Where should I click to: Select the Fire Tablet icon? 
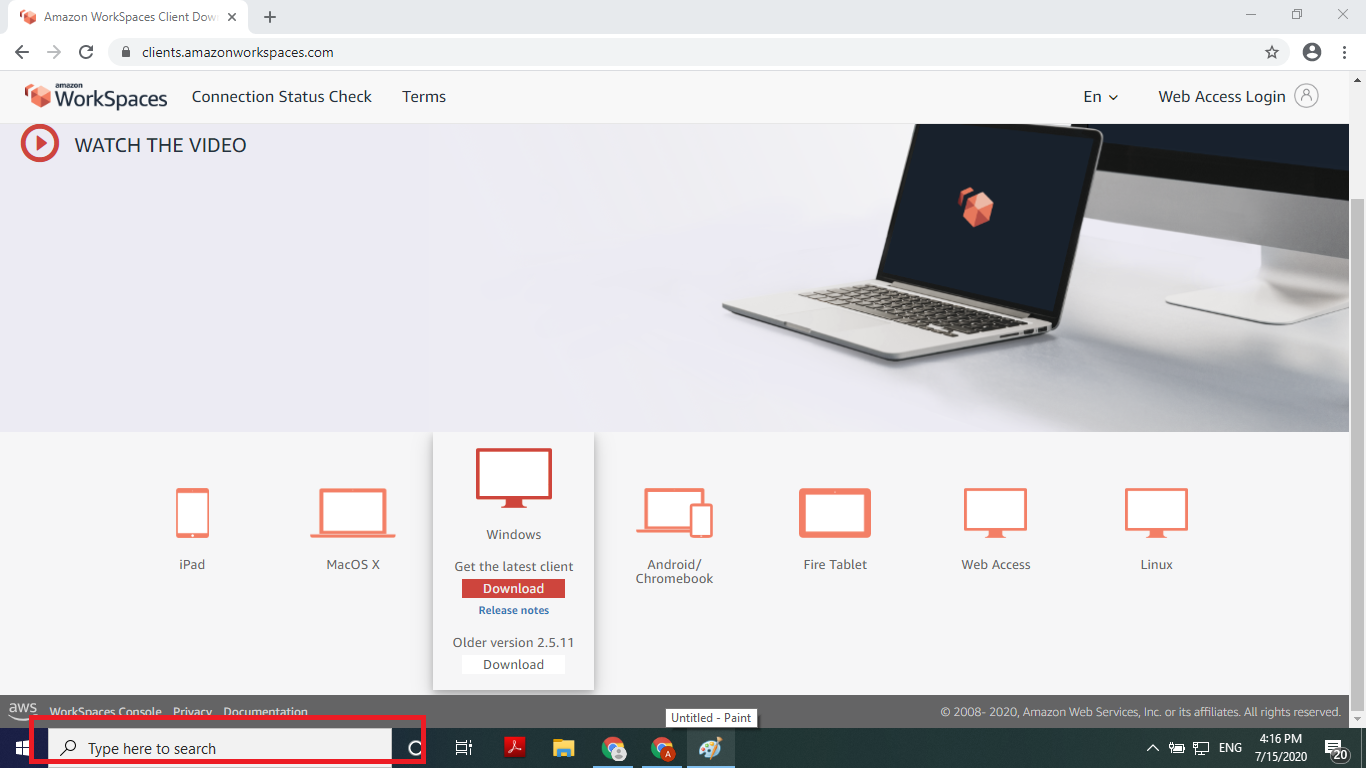click(835, 513)
